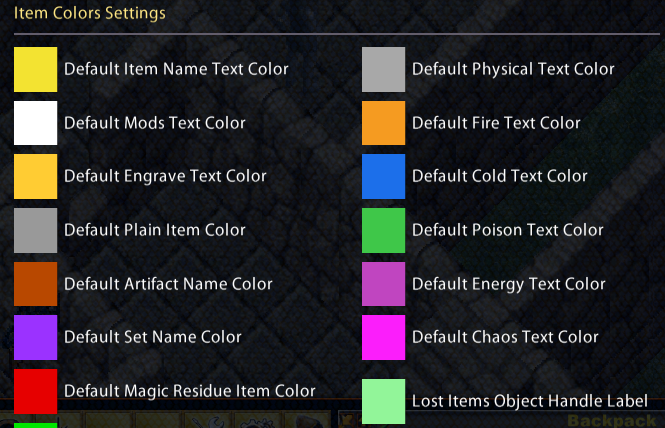Choose the Default Physical Text Color swatch
Viewport: 665px width, 428px height.
(x=383, y=70)
